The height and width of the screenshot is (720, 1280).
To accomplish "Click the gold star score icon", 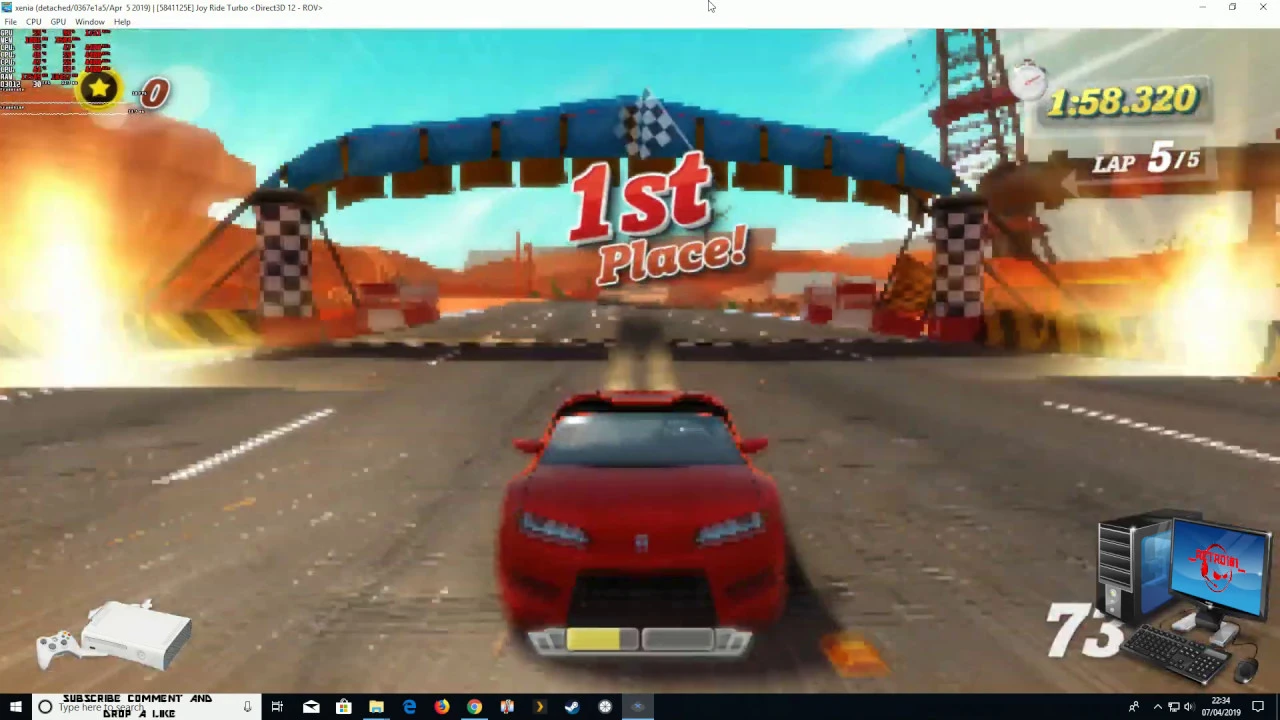I will coord(99,90).
